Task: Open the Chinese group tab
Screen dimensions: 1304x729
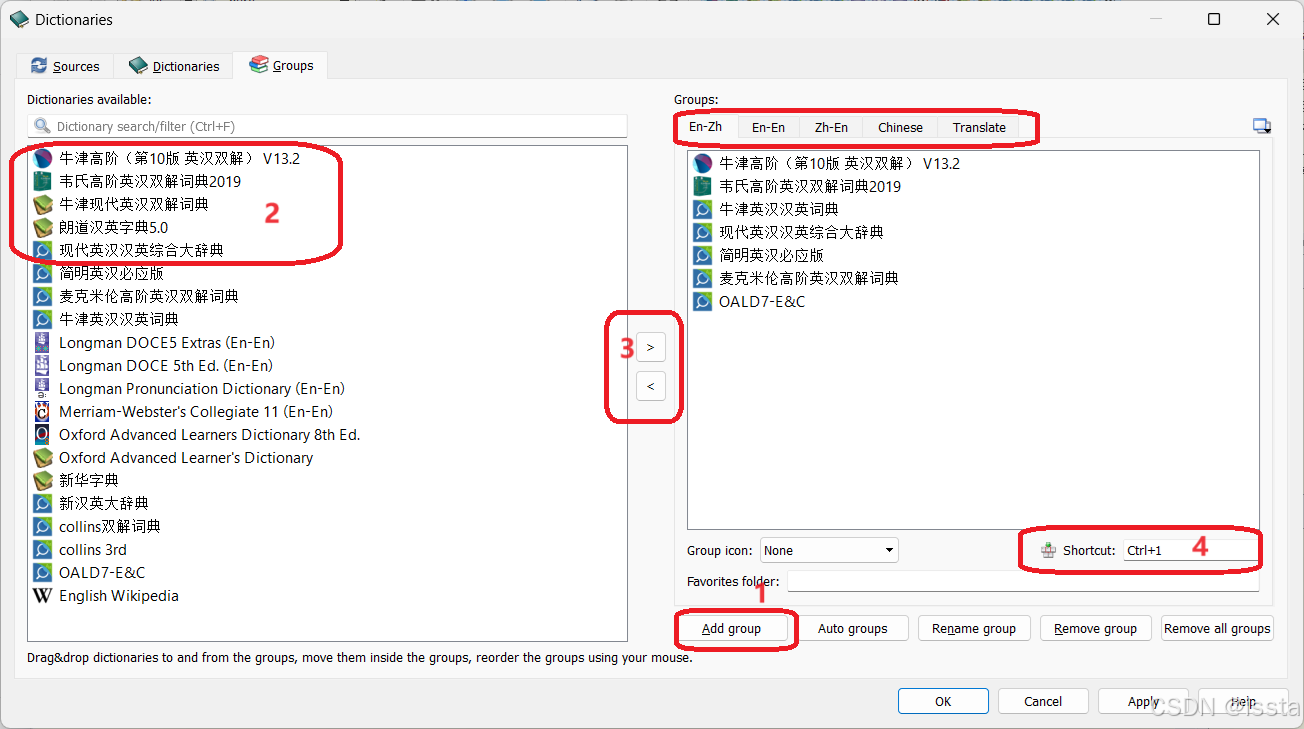Action: (x=900, y=127)
